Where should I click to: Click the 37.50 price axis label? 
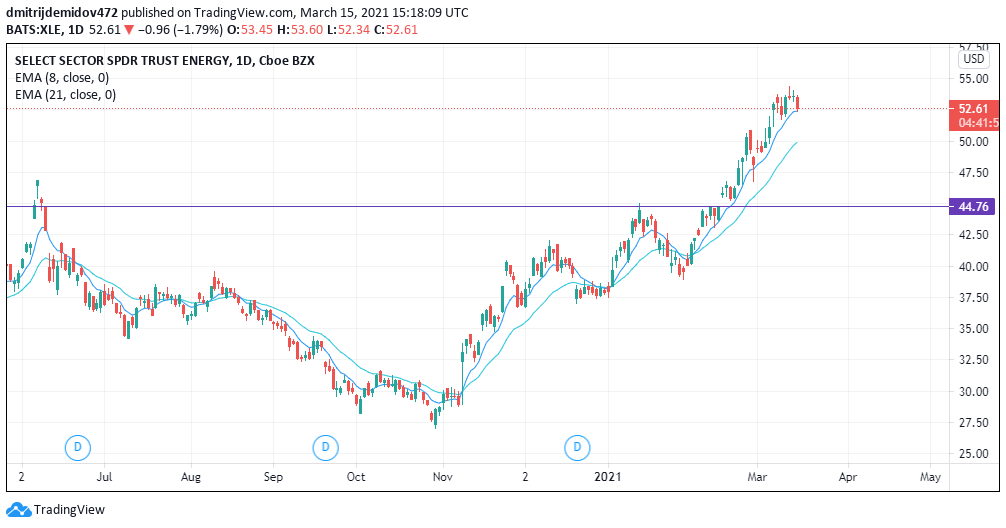click(973, 297)
